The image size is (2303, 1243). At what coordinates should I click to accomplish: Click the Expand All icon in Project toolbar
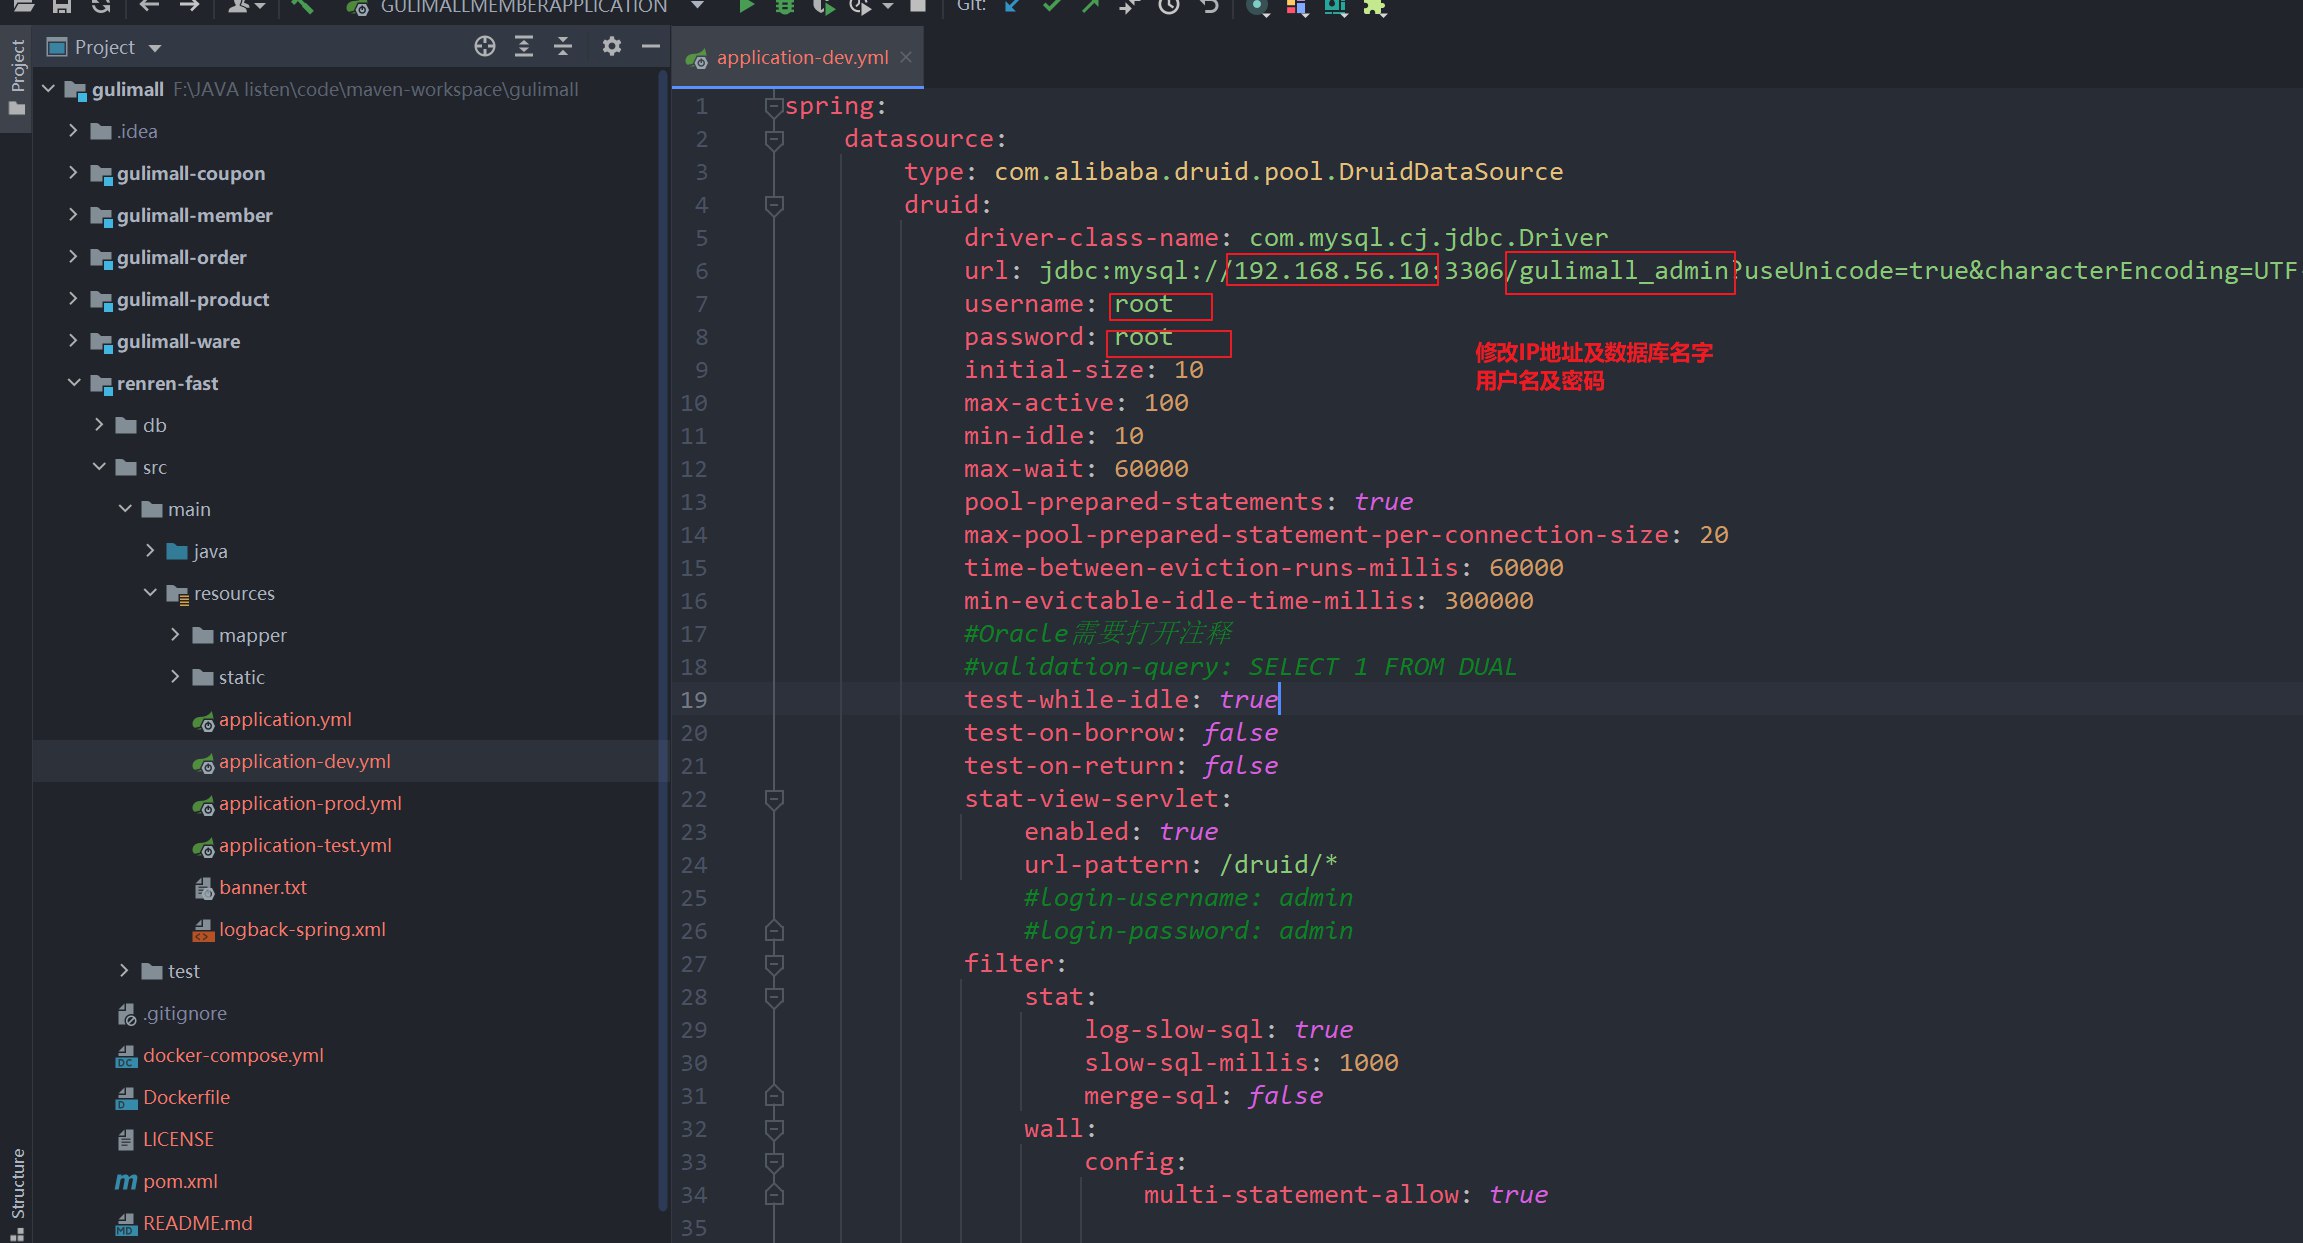click(x=523, y=46)
